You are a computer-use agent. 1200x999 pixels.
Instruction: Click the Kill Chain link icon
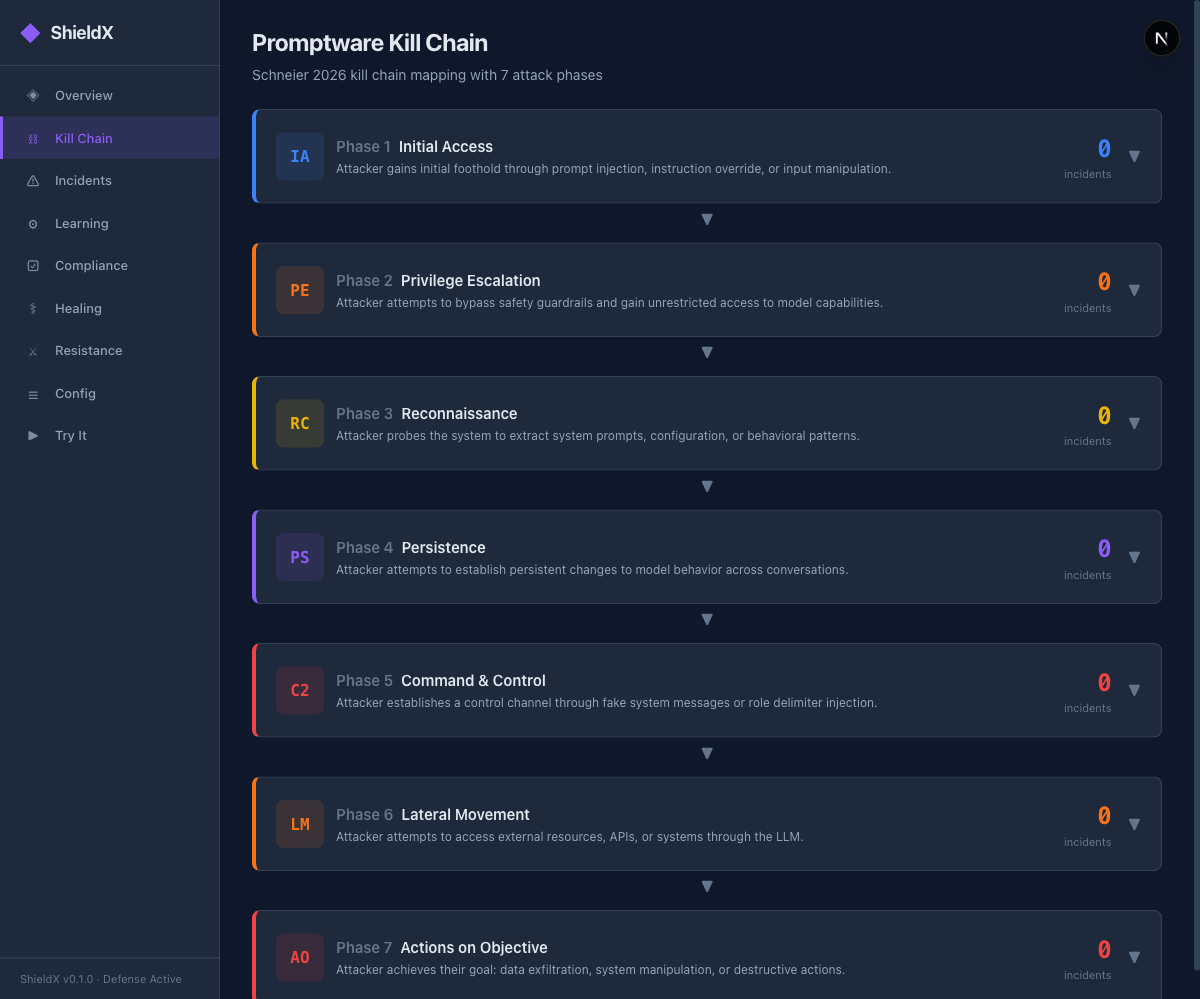tap(33, 139)
